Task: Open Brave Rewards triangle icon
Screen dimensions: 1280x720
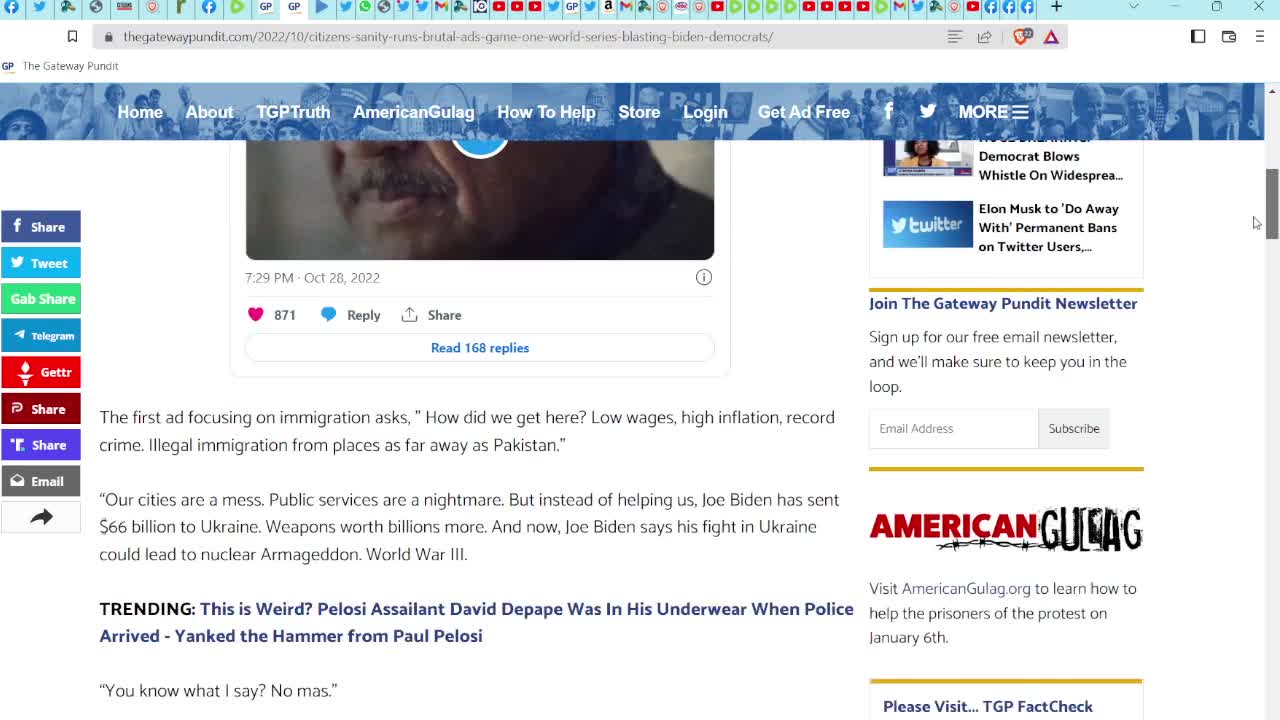Action: [1051, 36]
